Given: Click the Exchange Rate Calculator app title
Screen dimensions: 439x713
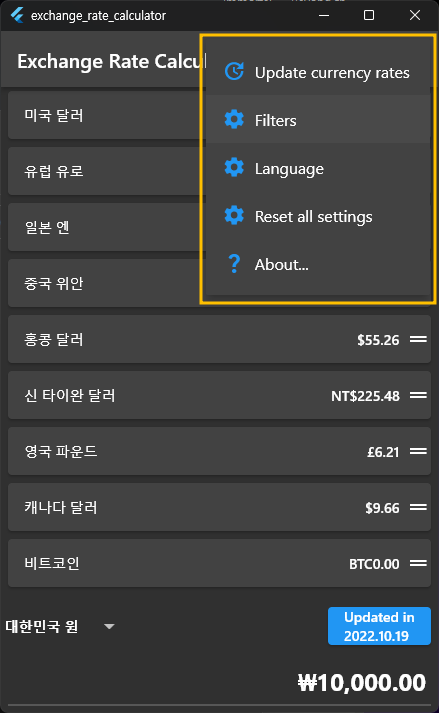Looking at the screenshot, I should [111, 61].
